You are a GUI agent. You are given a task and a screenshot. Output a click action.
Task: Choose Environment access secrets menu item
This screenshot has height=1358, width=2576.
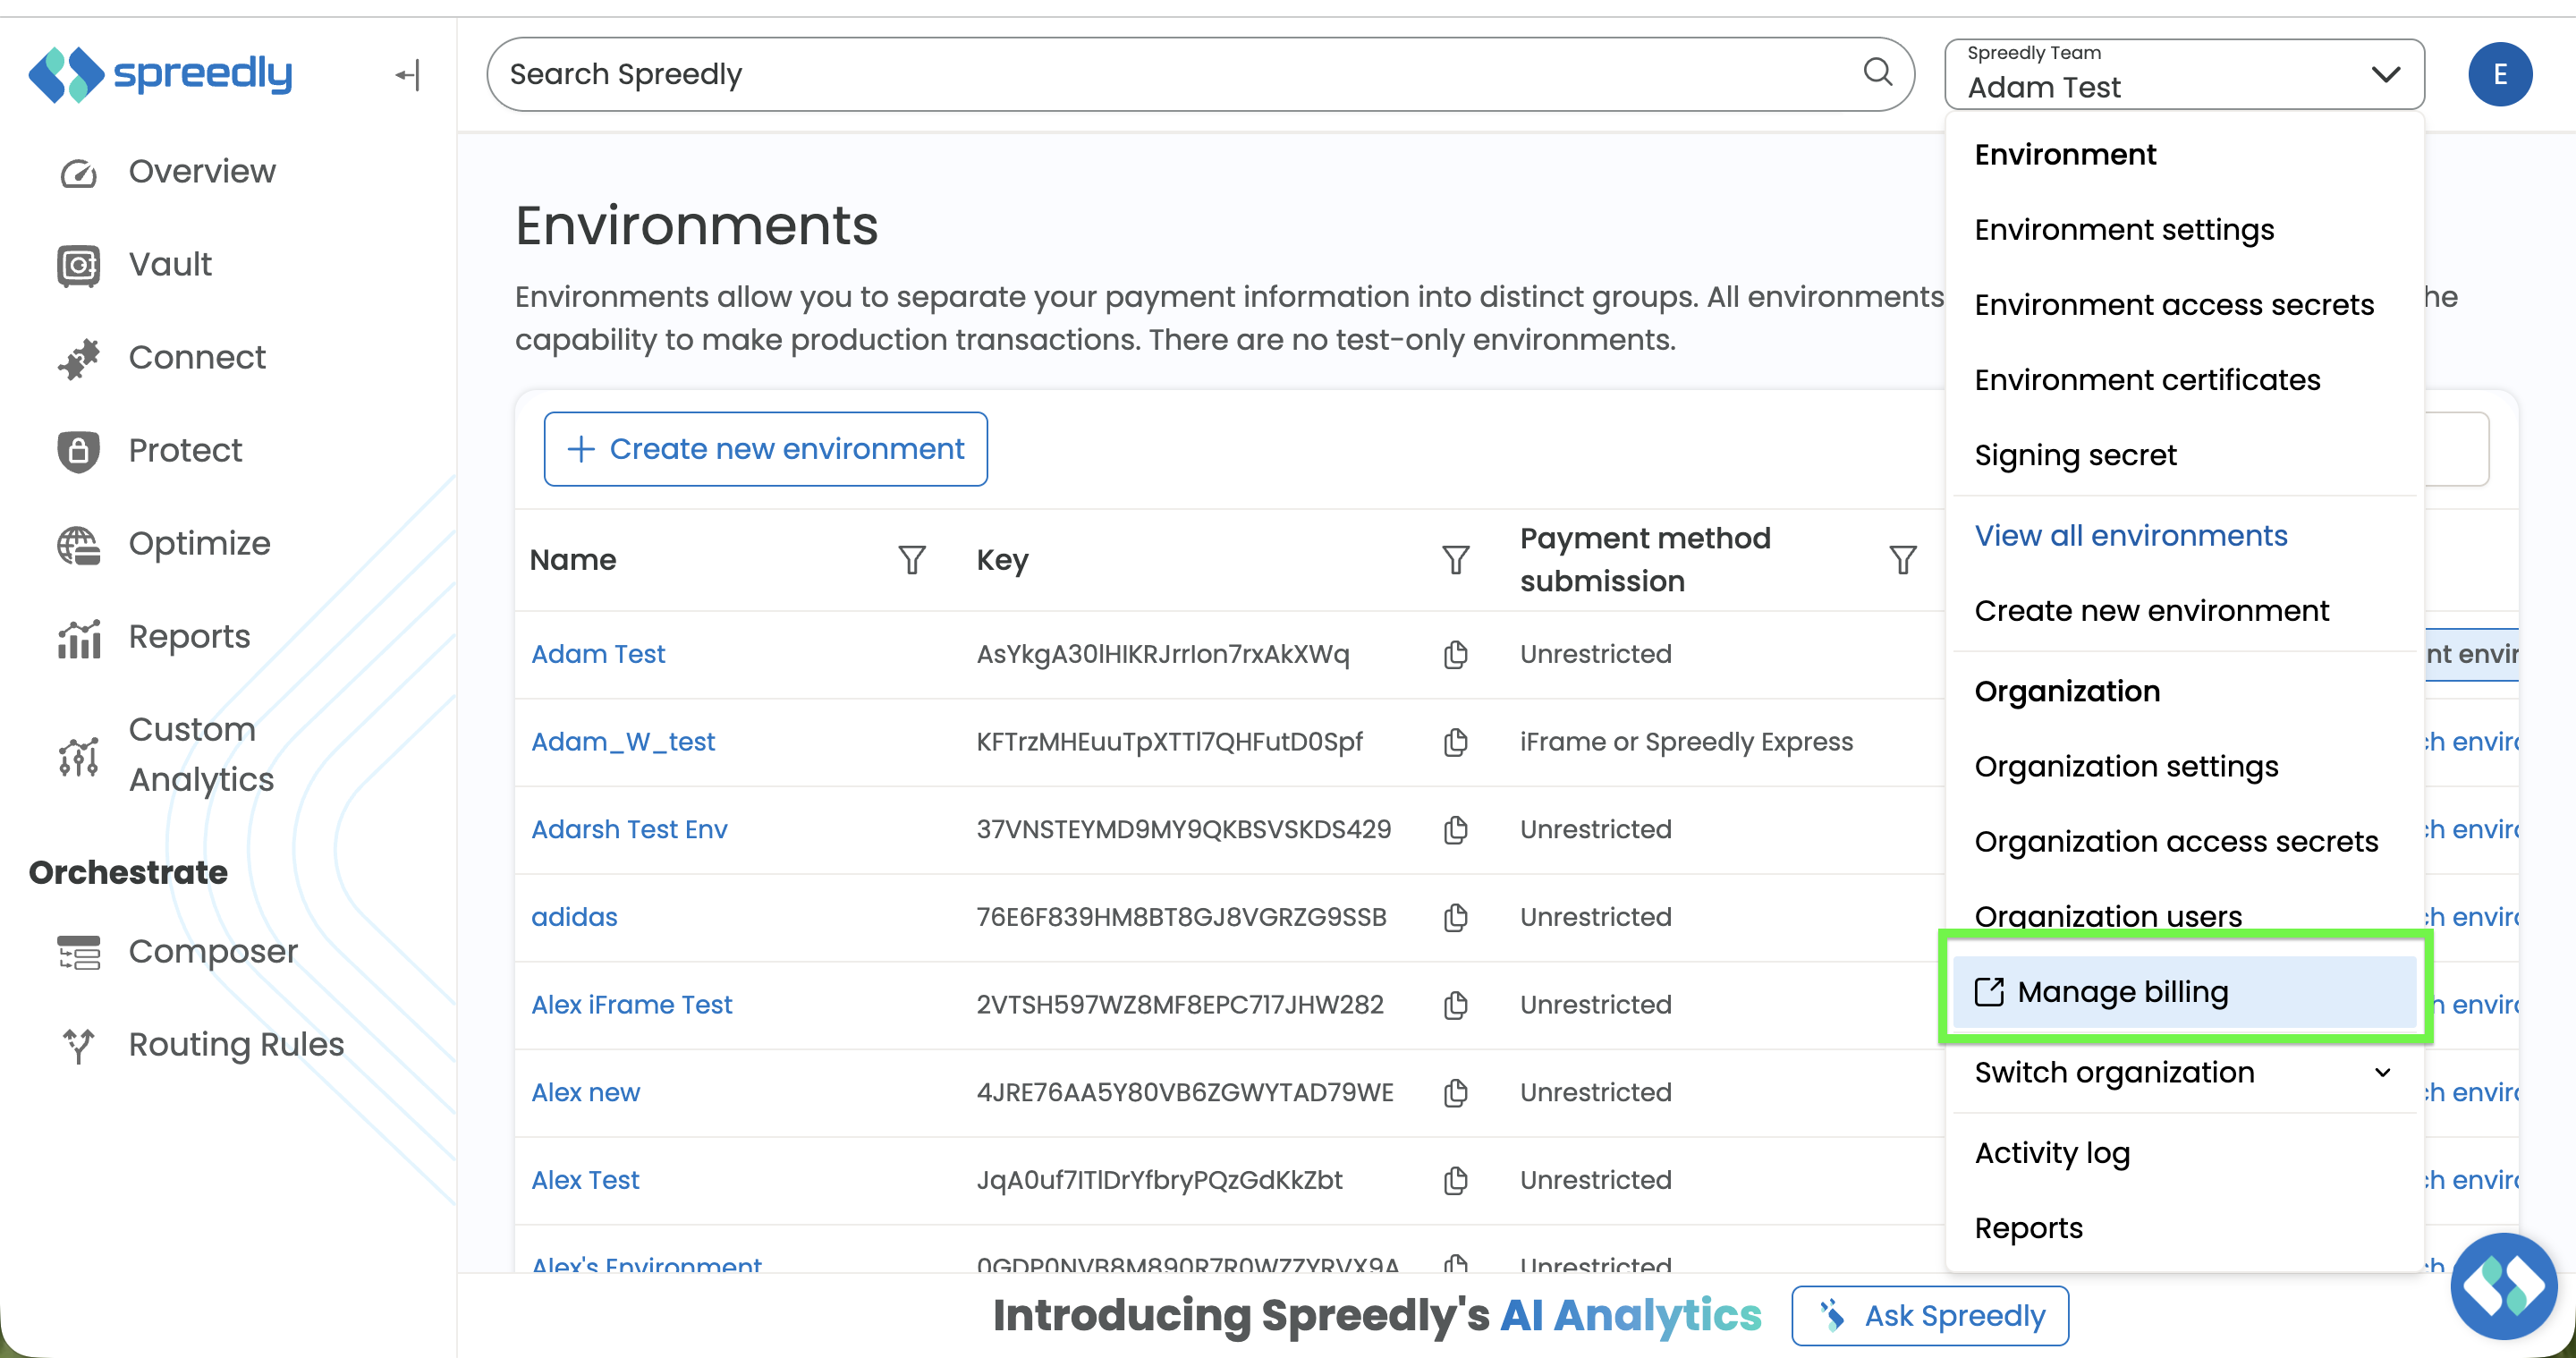[2174, 304]
